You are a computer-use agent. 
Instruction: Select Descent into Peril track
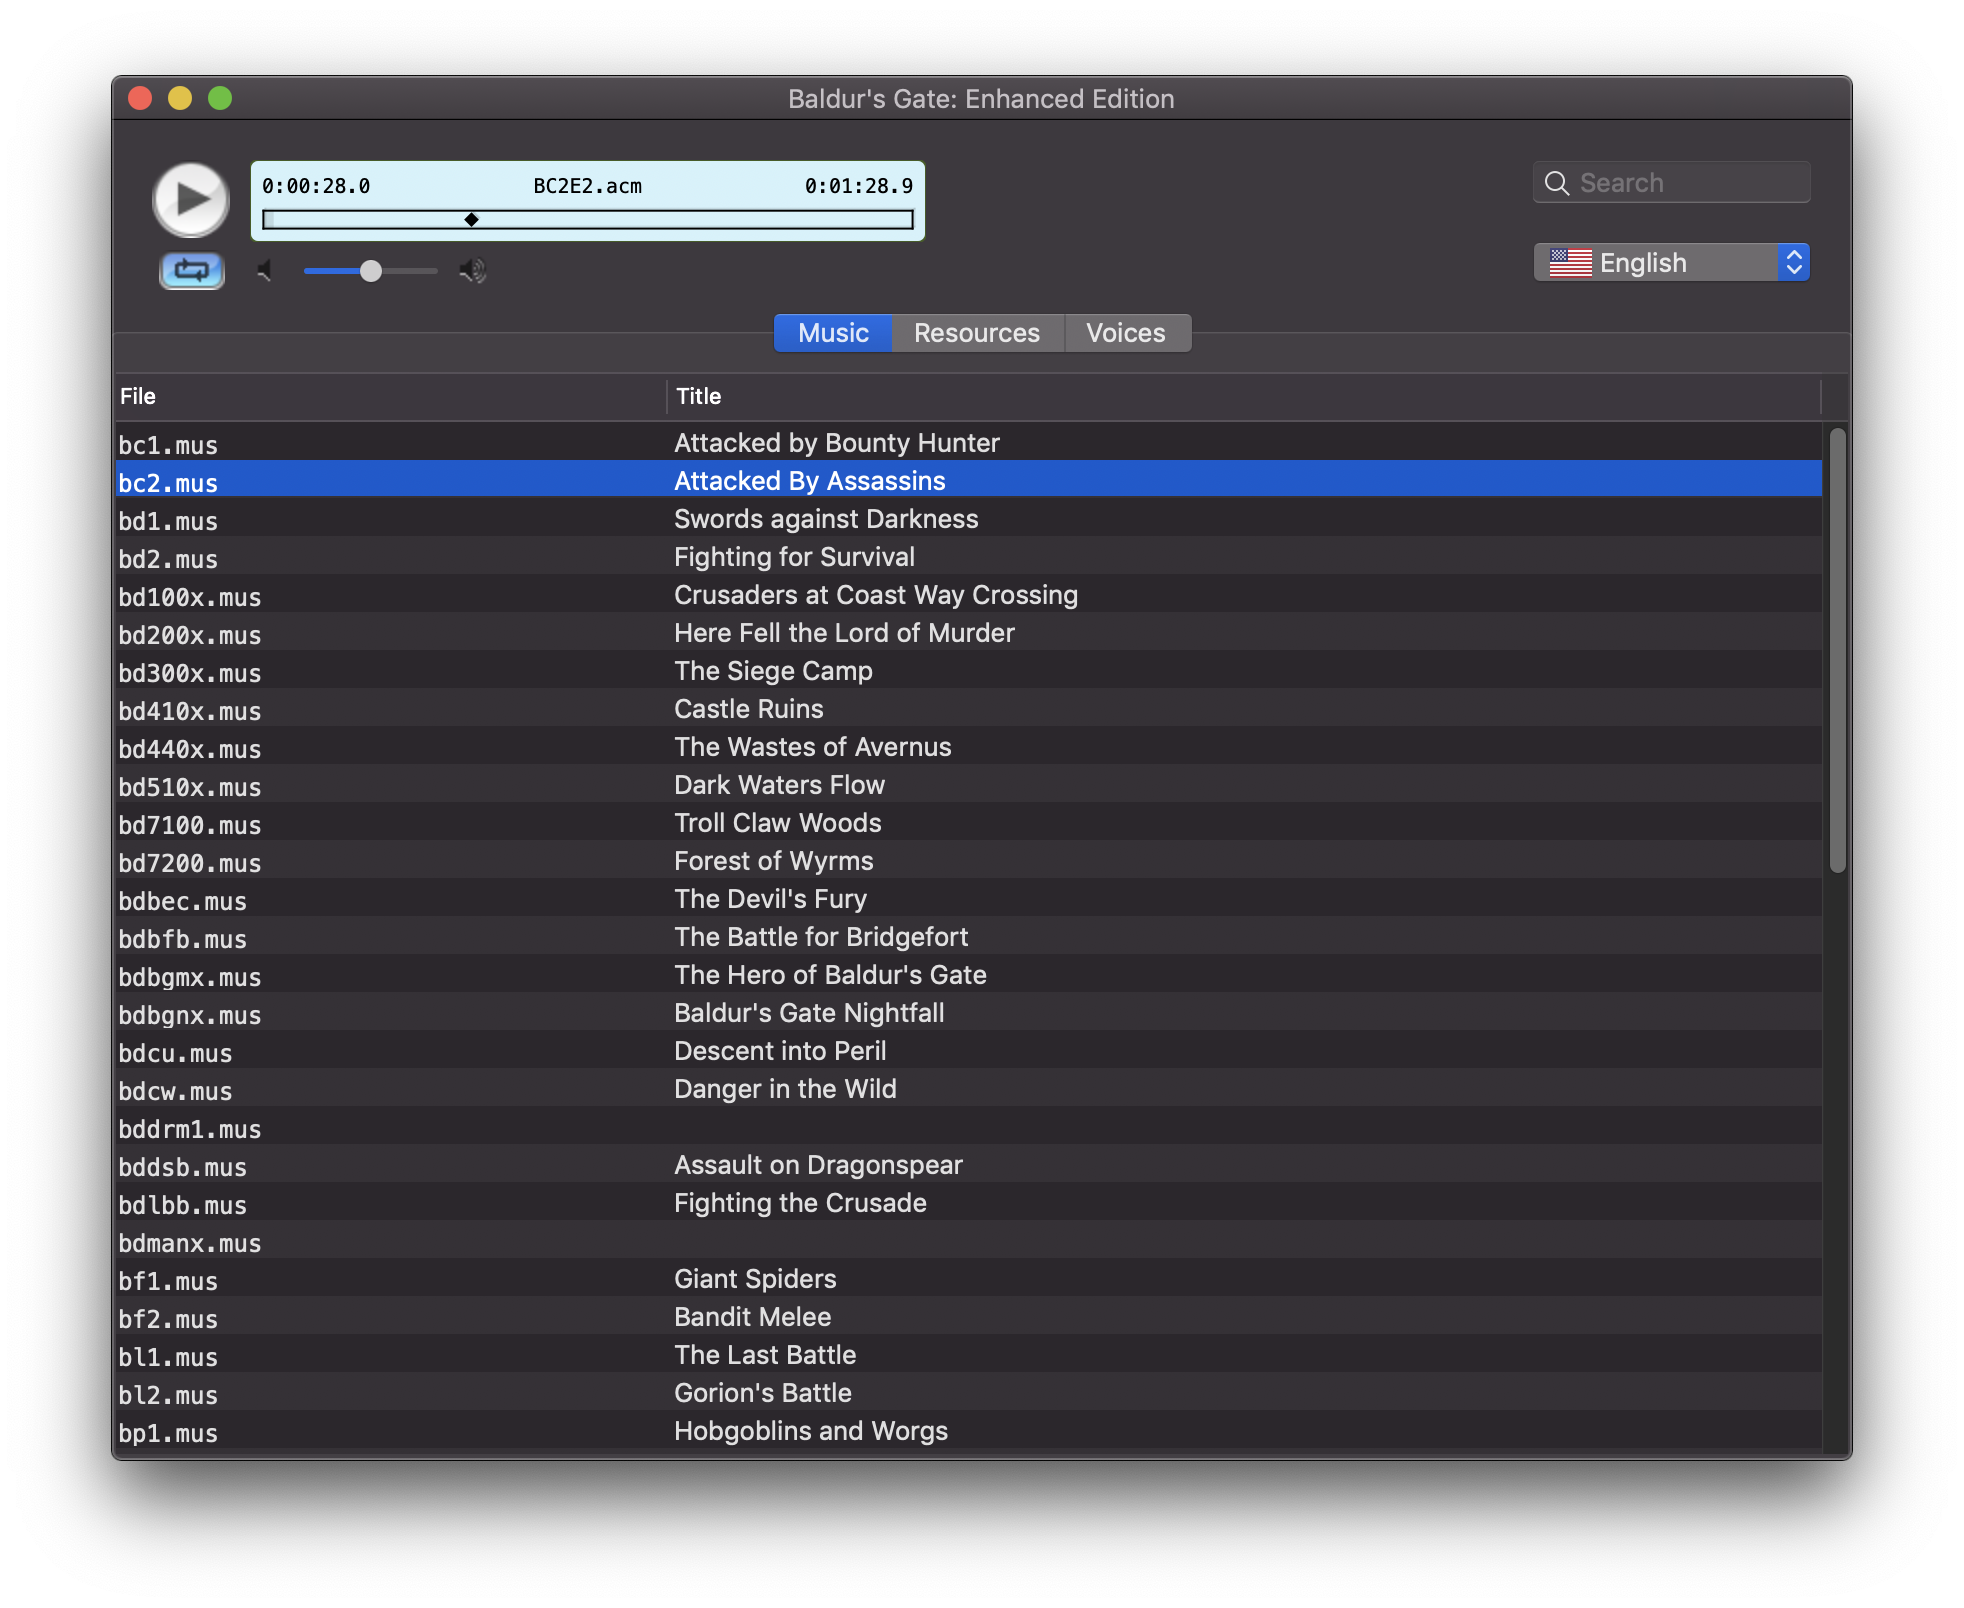968,1051
